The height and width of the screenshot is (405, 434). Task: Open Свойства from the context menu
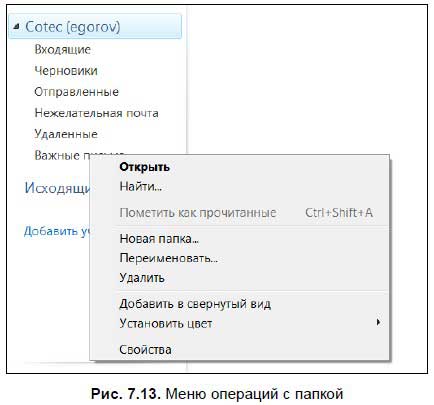click(x=145, y=350)
